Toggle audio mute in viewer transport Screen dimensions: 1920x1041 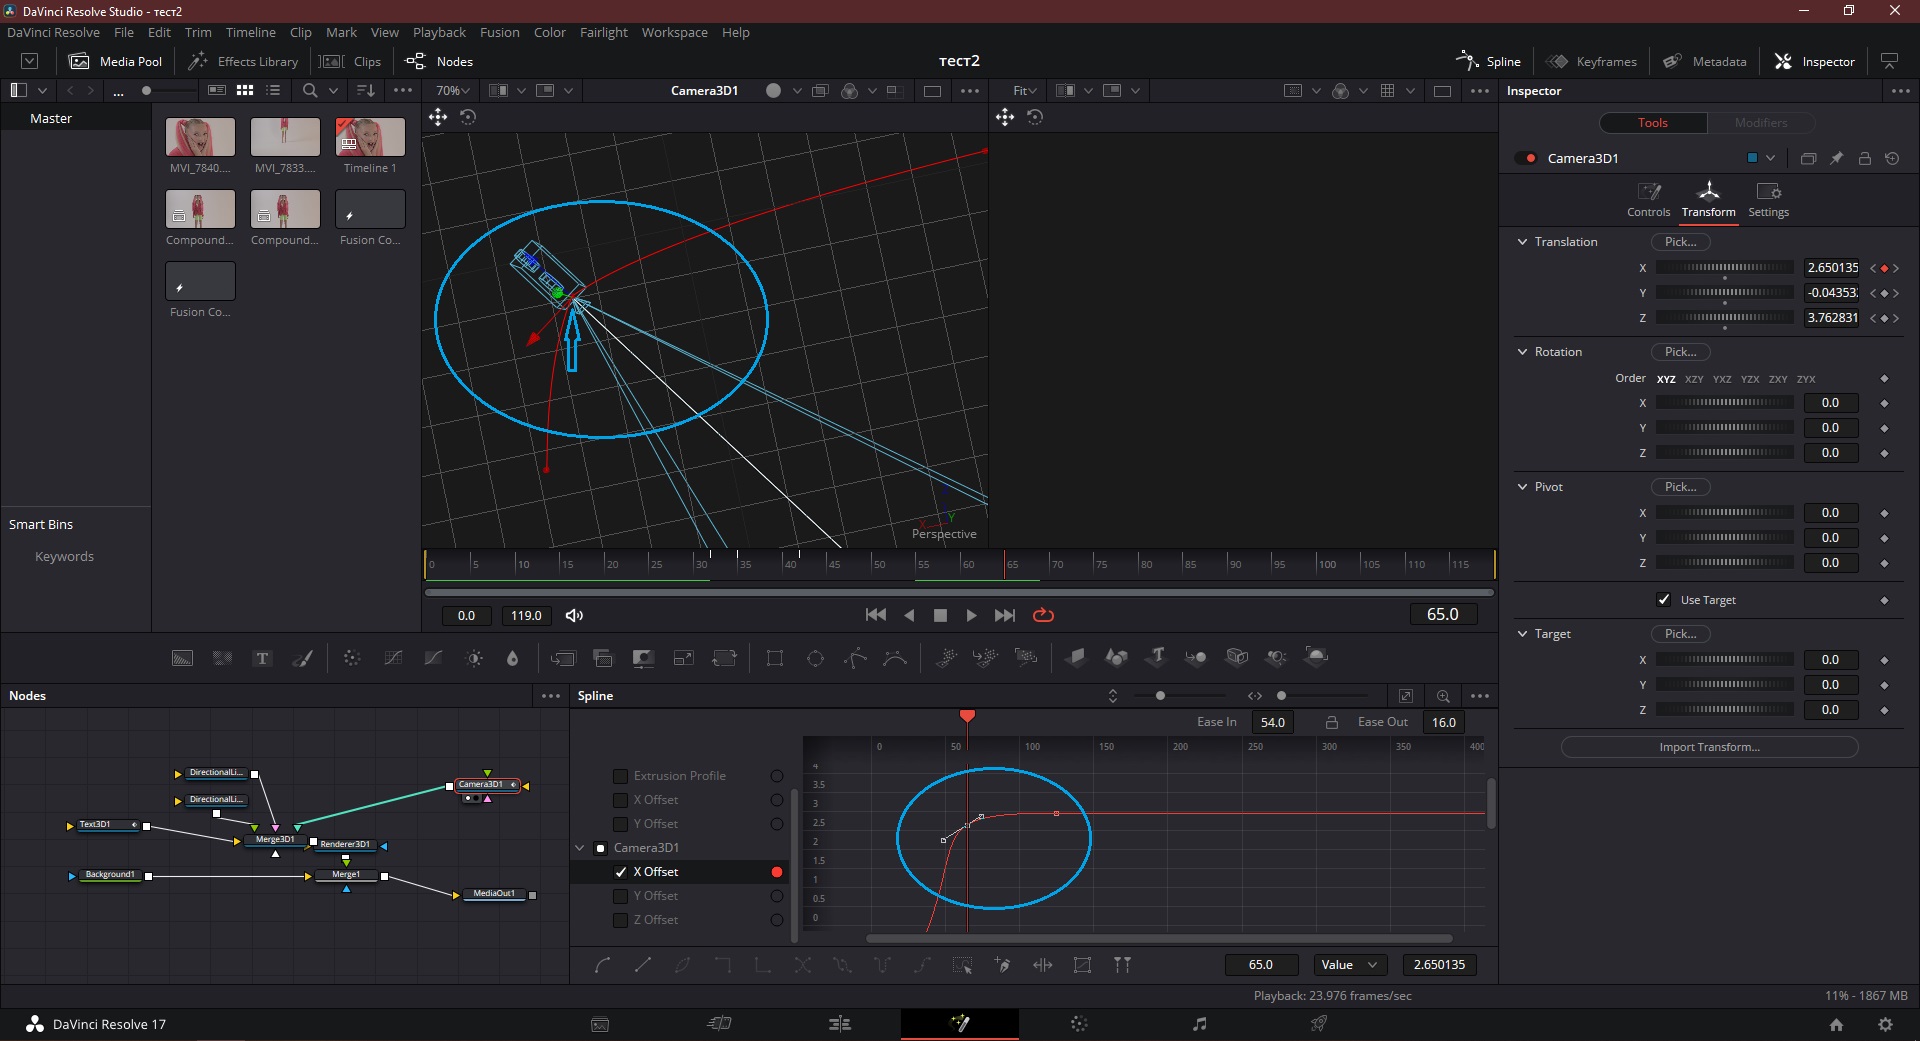pyautogui.click(x=574, y=615)
